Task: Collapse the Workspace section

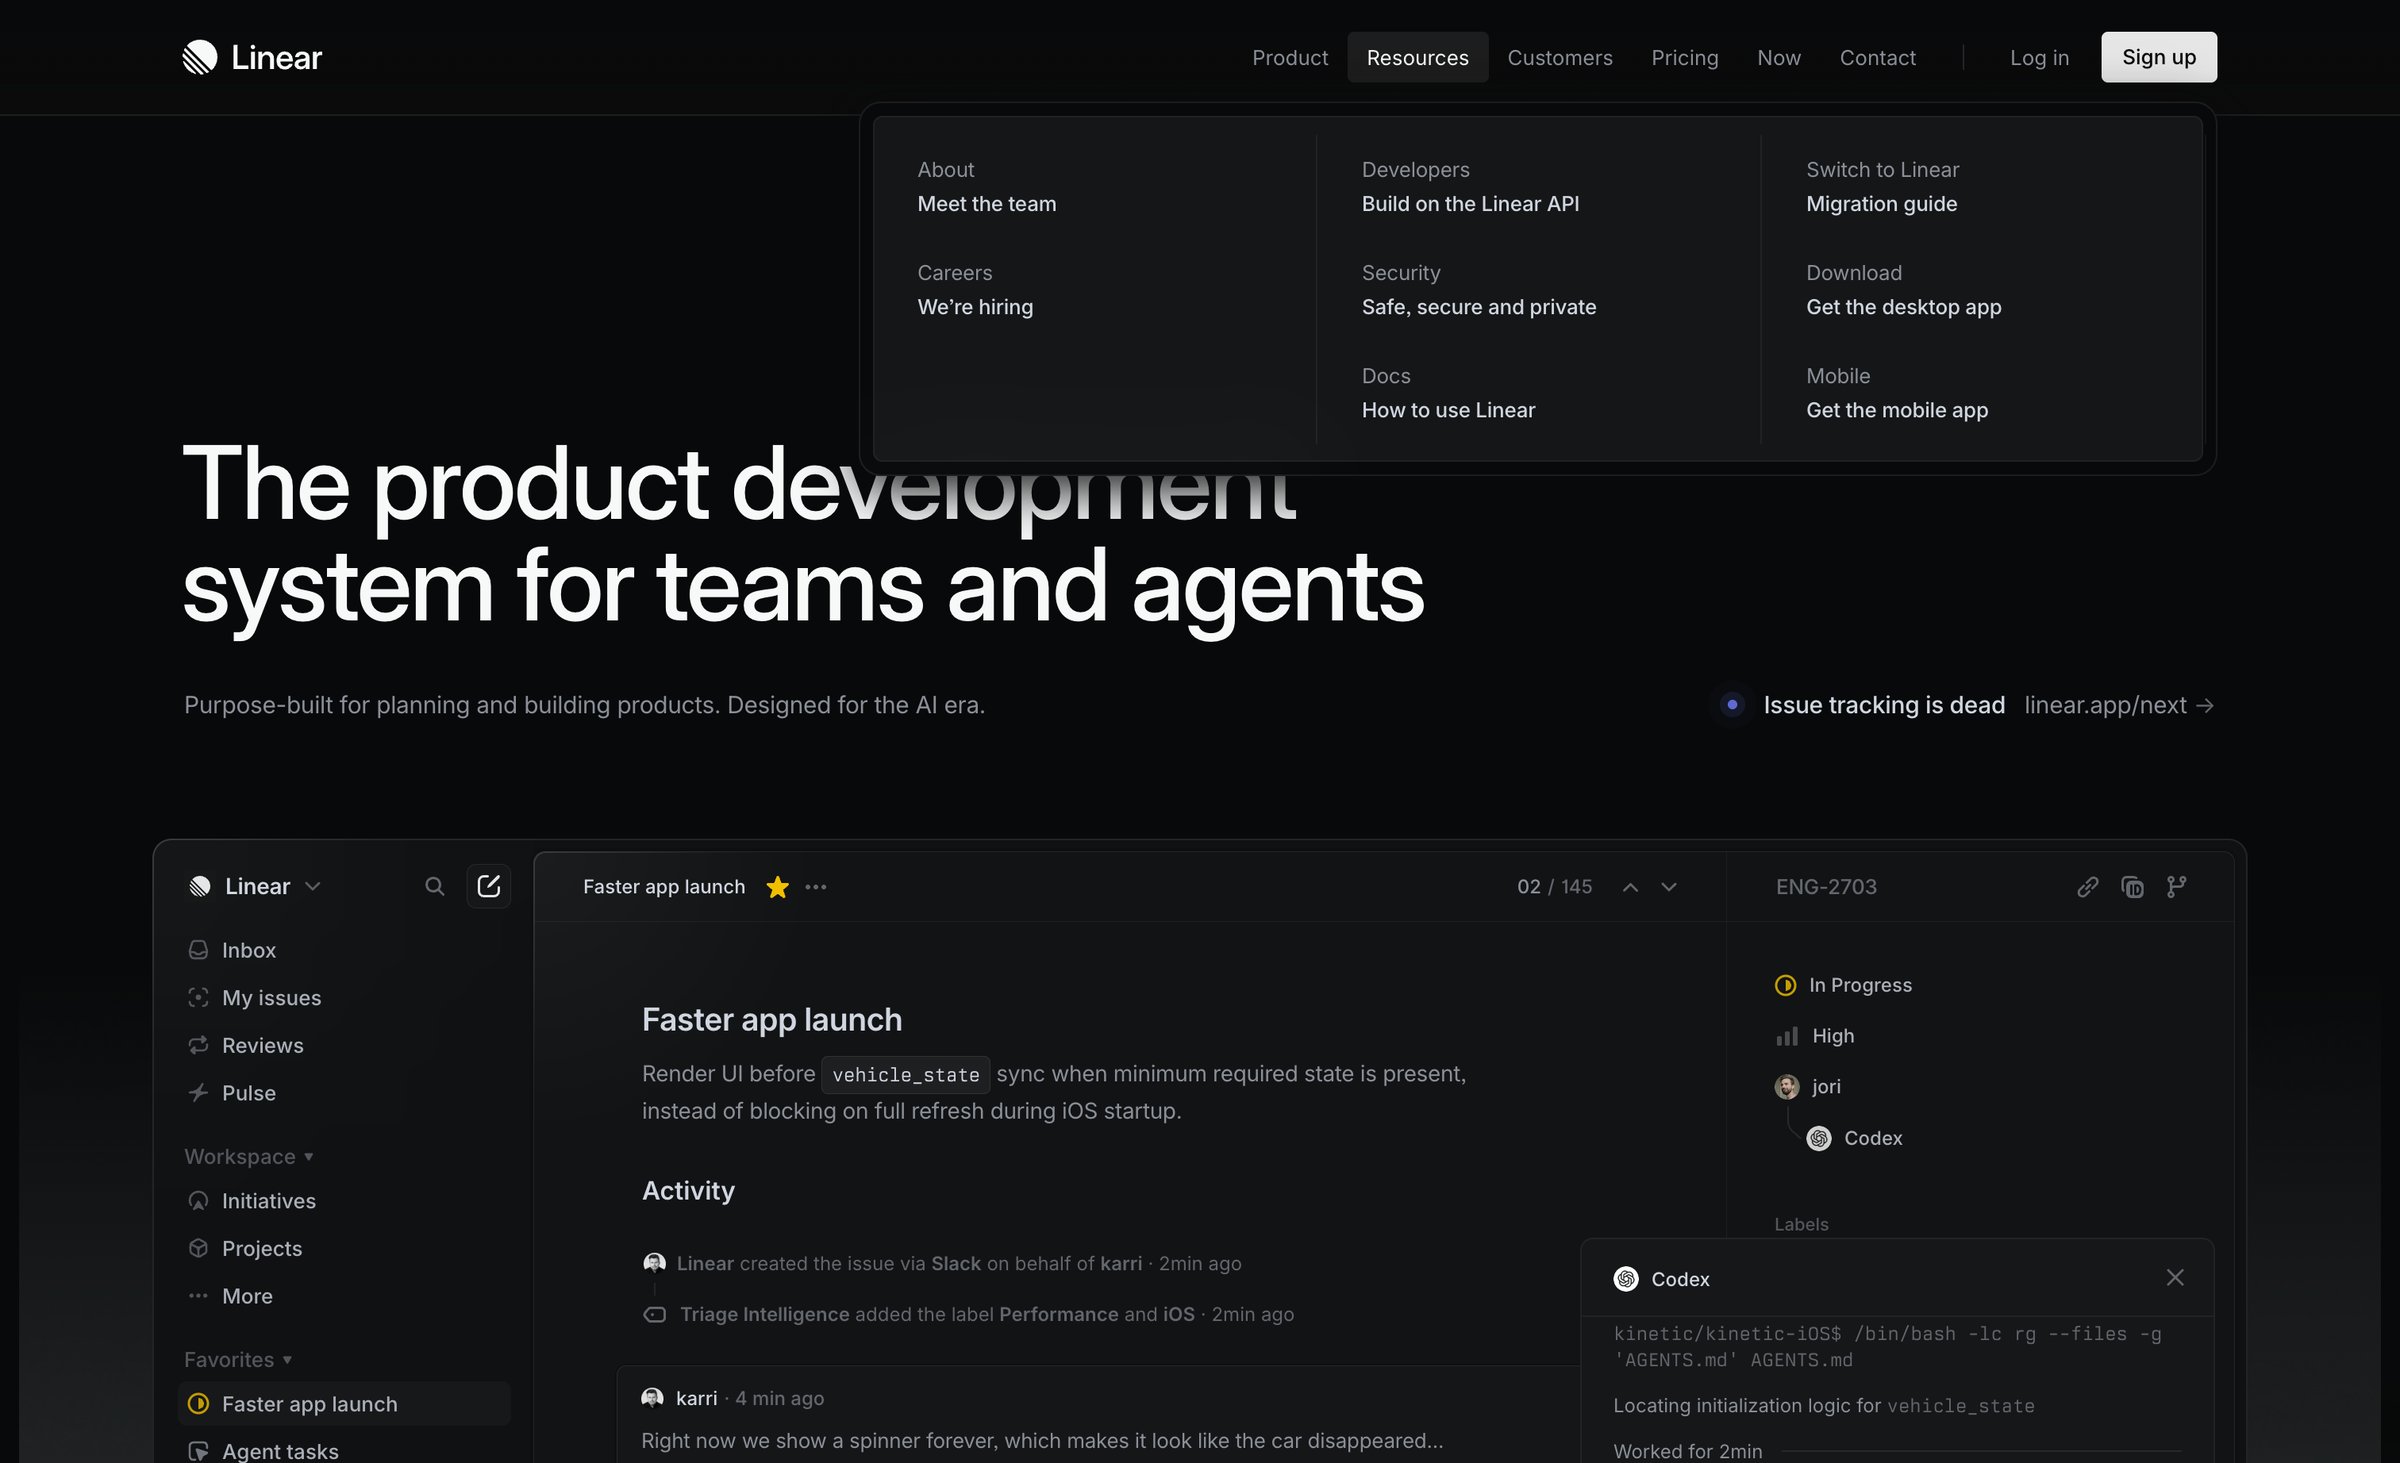Action: click(x=249, y=1156)
